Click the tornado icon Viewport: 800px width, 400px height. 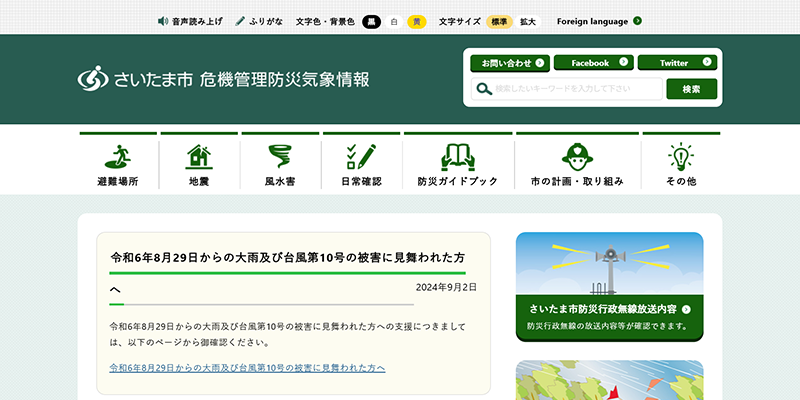pos(280,157)
